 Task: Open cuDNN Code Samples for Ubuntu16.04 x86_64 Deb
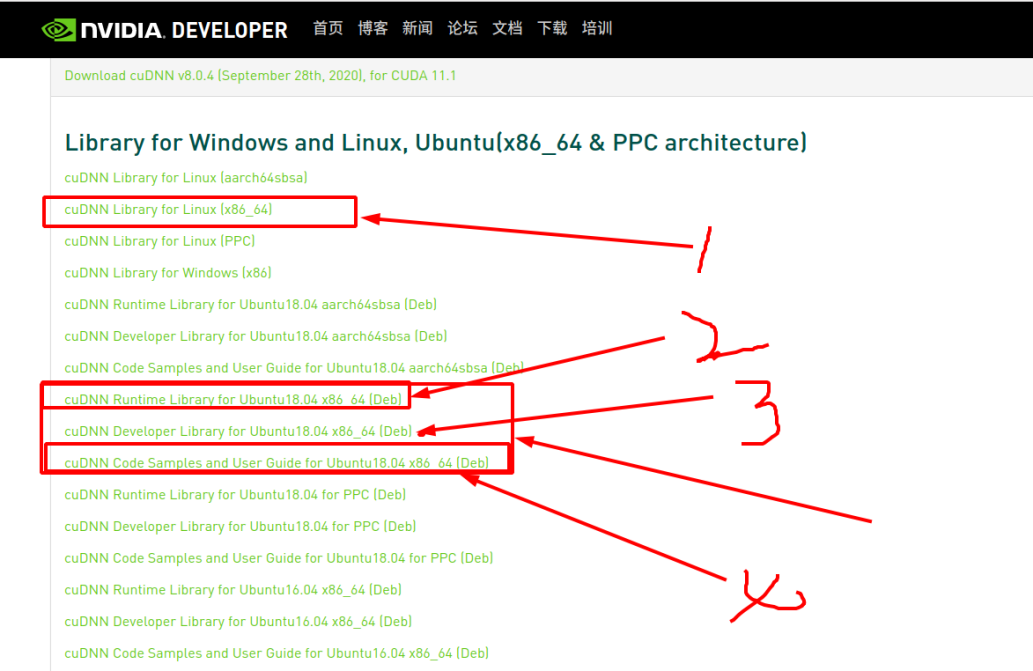point(275,652)
